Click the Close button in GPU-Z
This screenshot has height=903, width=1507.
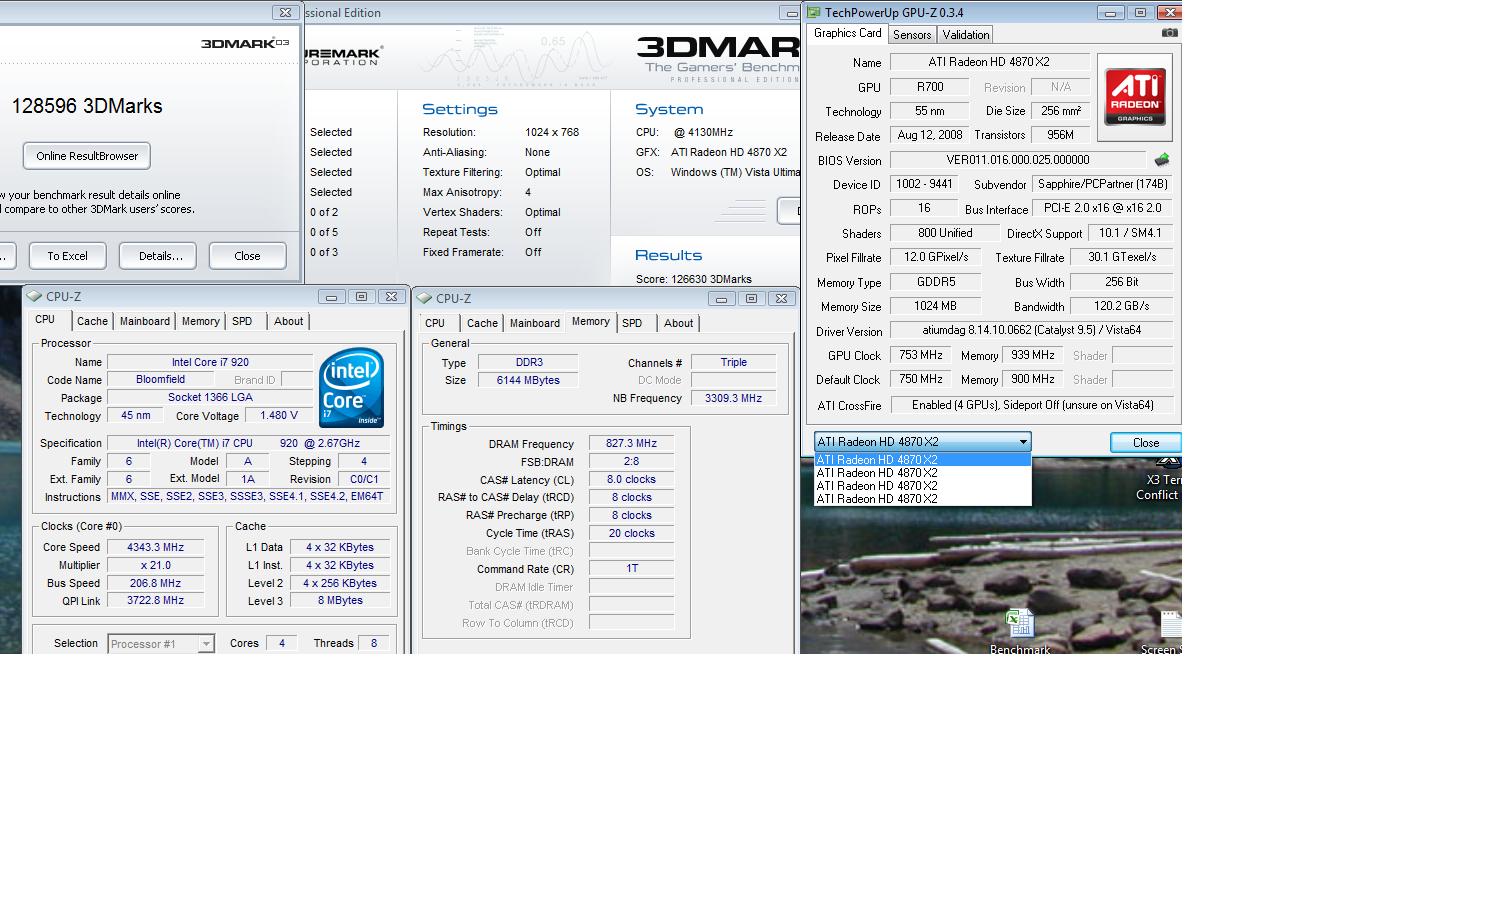pos(1146,443)
